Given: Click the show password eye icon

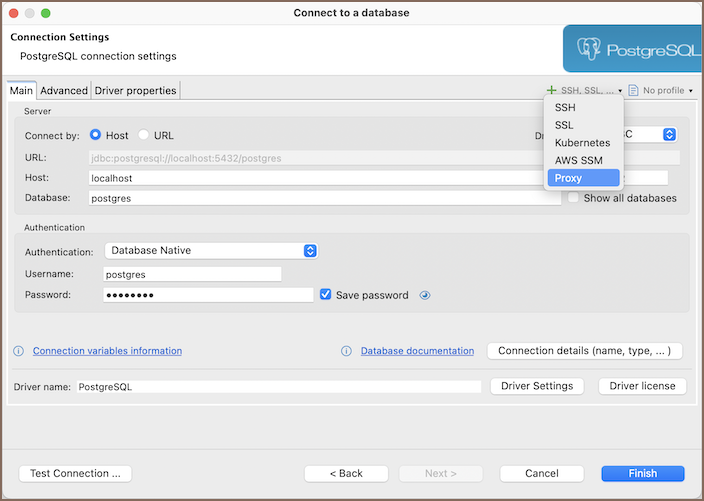Looking at the screenshot, I should click(425, 295).
